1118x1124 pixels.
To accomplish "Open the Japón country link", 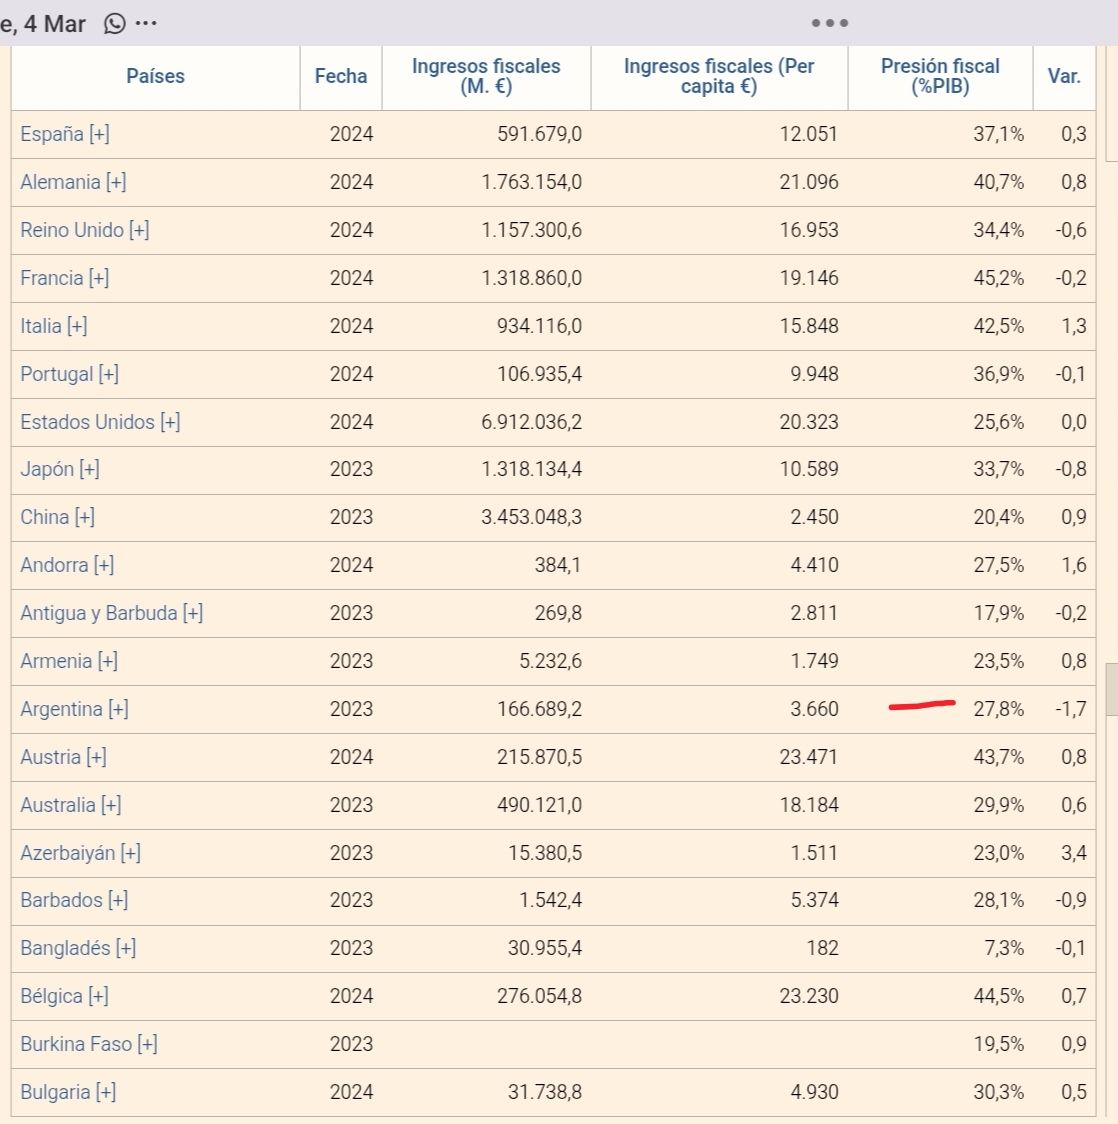I will point(47,469).
